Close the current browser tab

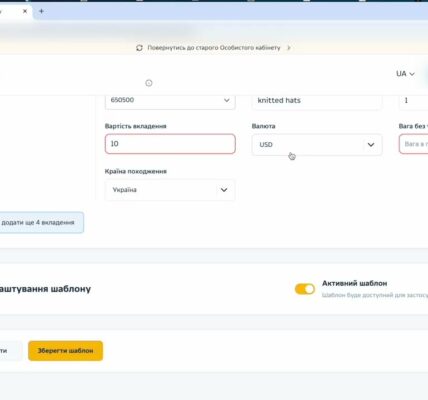(25, 11)
